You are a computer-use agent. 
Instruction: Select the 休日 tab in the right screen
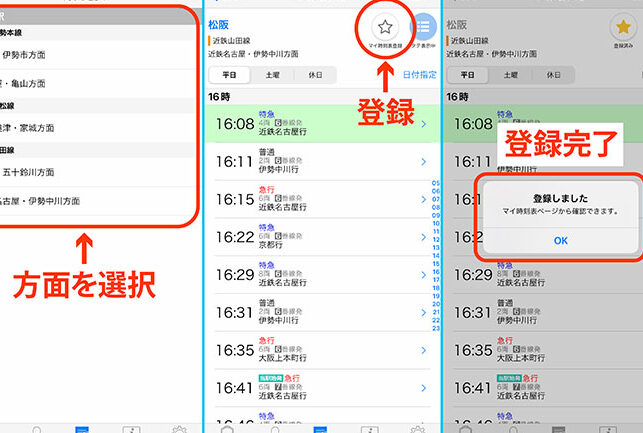click(553, 75)
